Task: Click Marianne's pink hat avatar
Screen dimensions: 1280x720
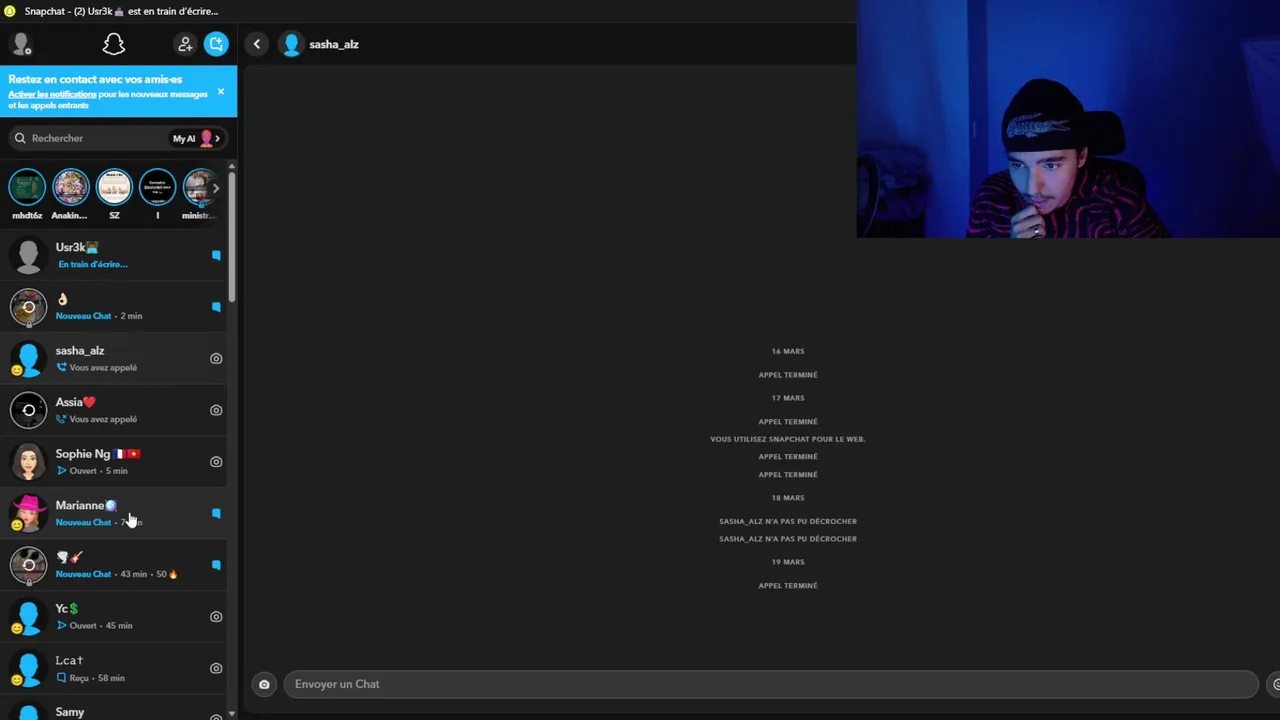Action: tap(28, 513)
